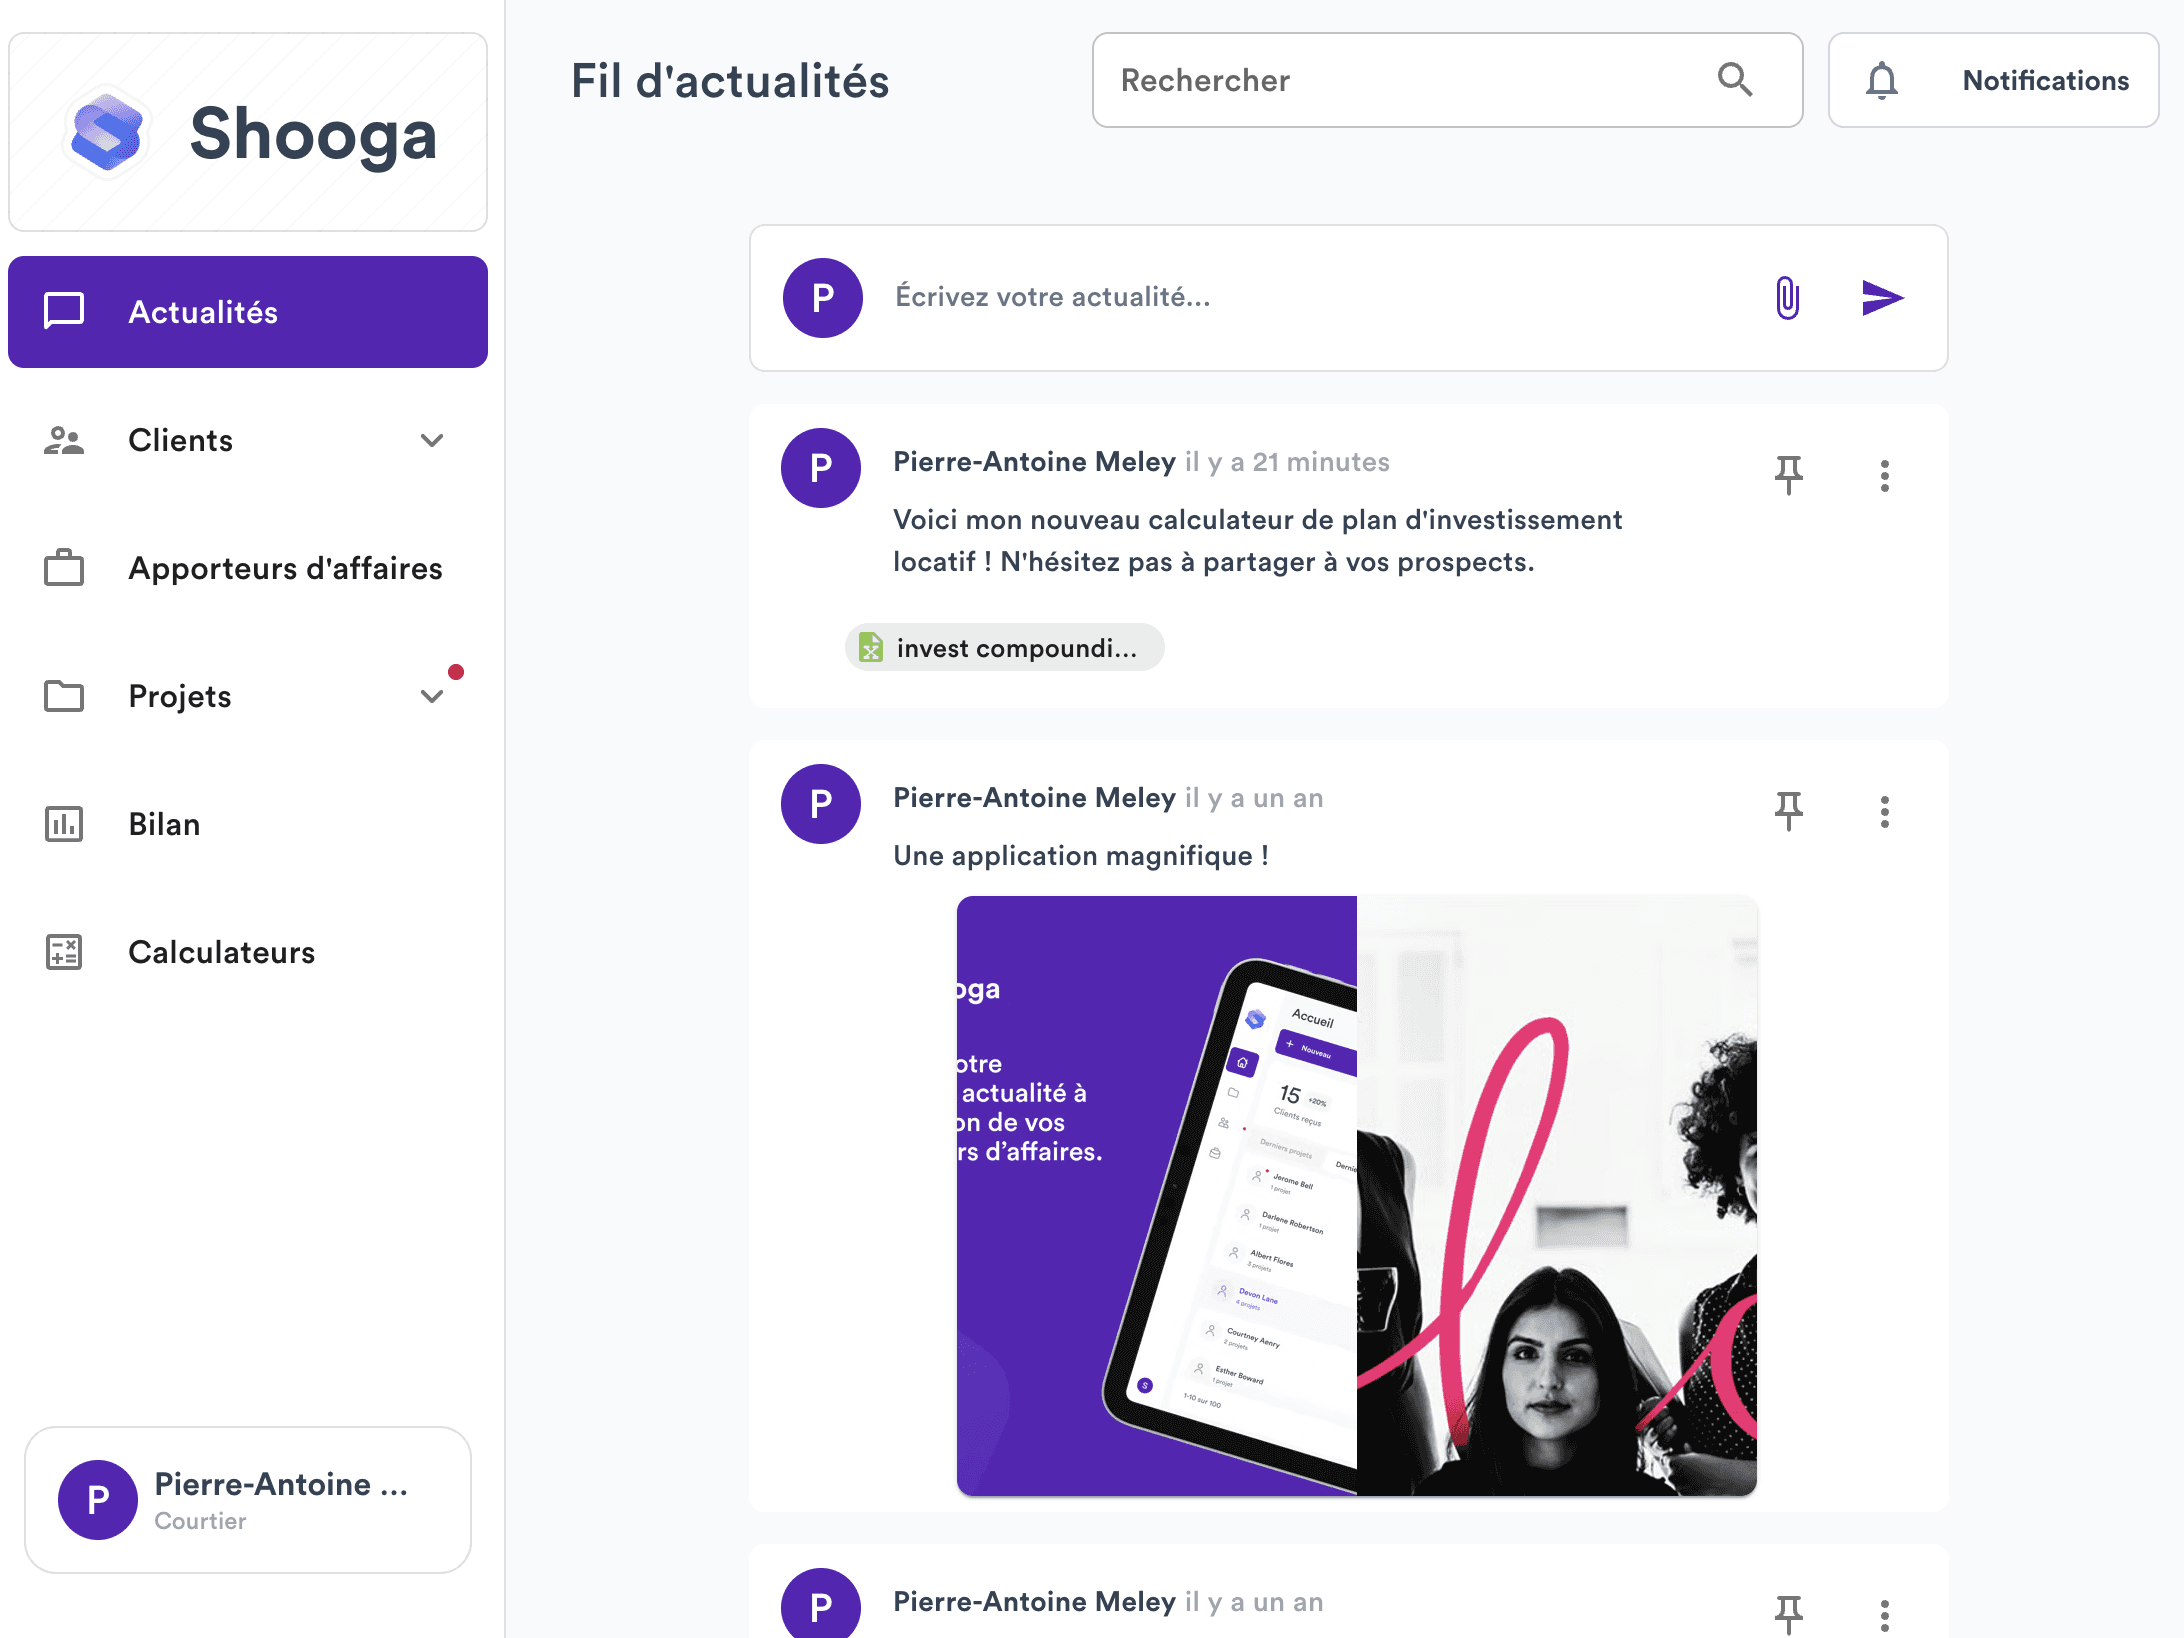Attach a file with the paperclip icon
The width and height of the screenshot is (2184, 1638).
pos(1786,297)
